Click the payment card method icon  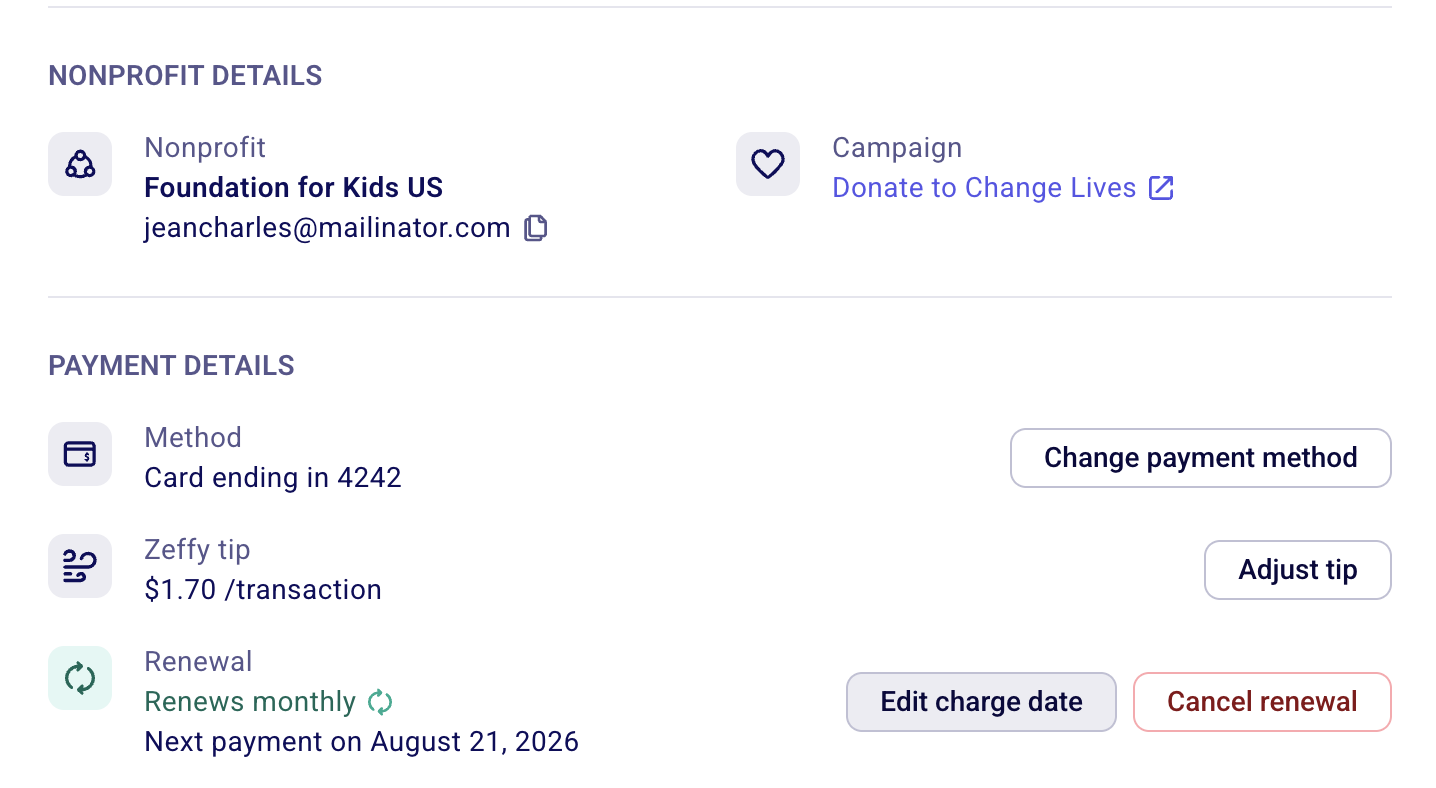click(x=80, y=454)
